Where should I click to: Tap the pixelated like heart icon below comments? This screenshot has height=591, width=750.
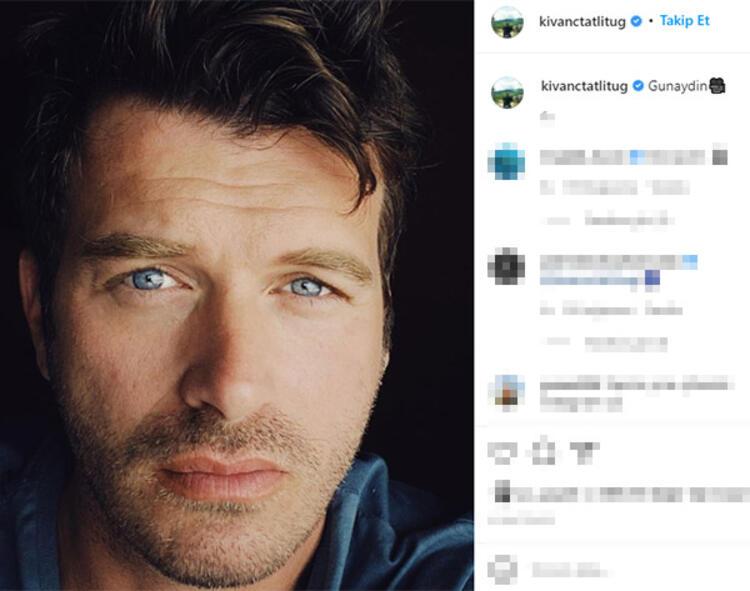502,452
